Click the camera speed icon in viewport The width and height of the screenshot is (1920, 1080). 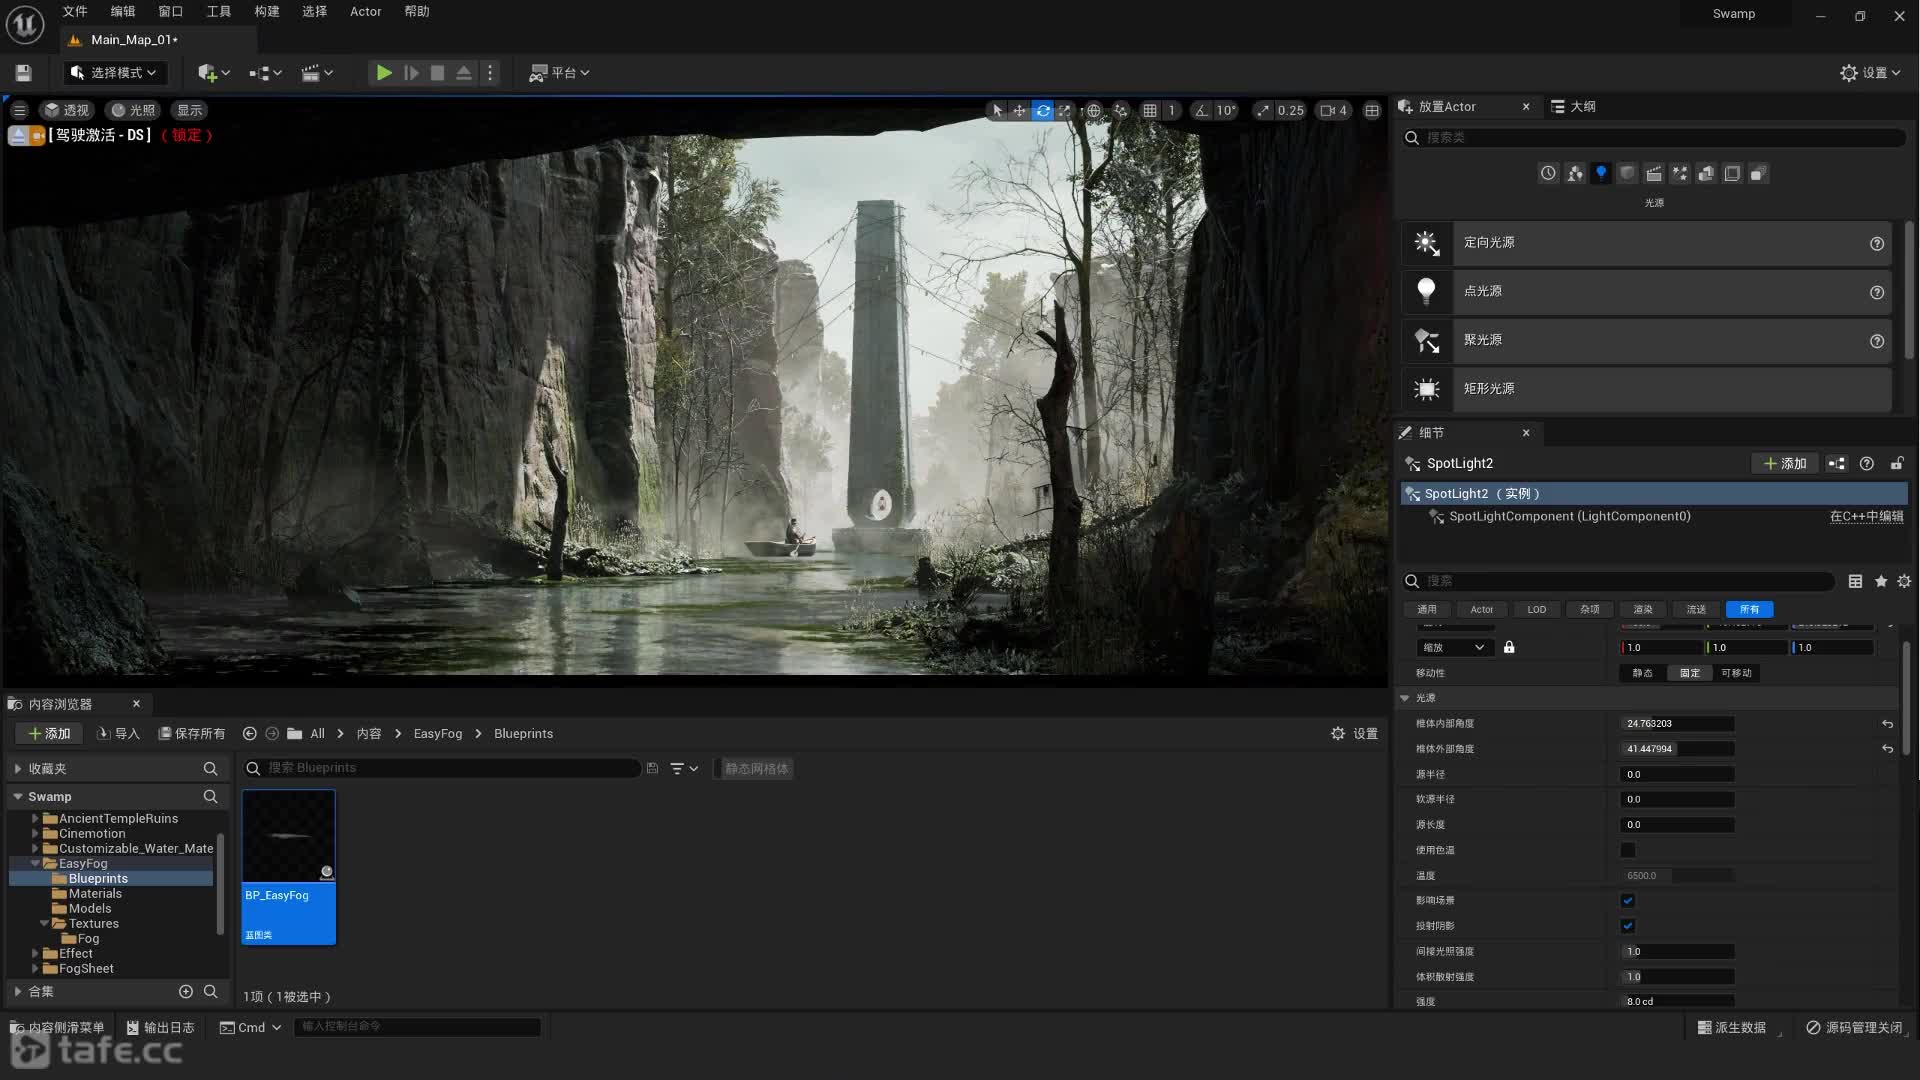click(x=1327, y=111)
